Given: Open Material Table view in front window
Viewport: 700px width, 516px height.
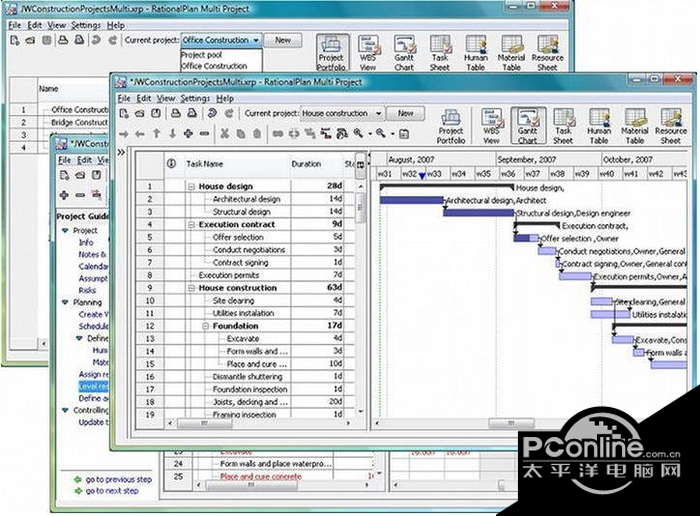Looking at the screenshot, I should 634,126.
